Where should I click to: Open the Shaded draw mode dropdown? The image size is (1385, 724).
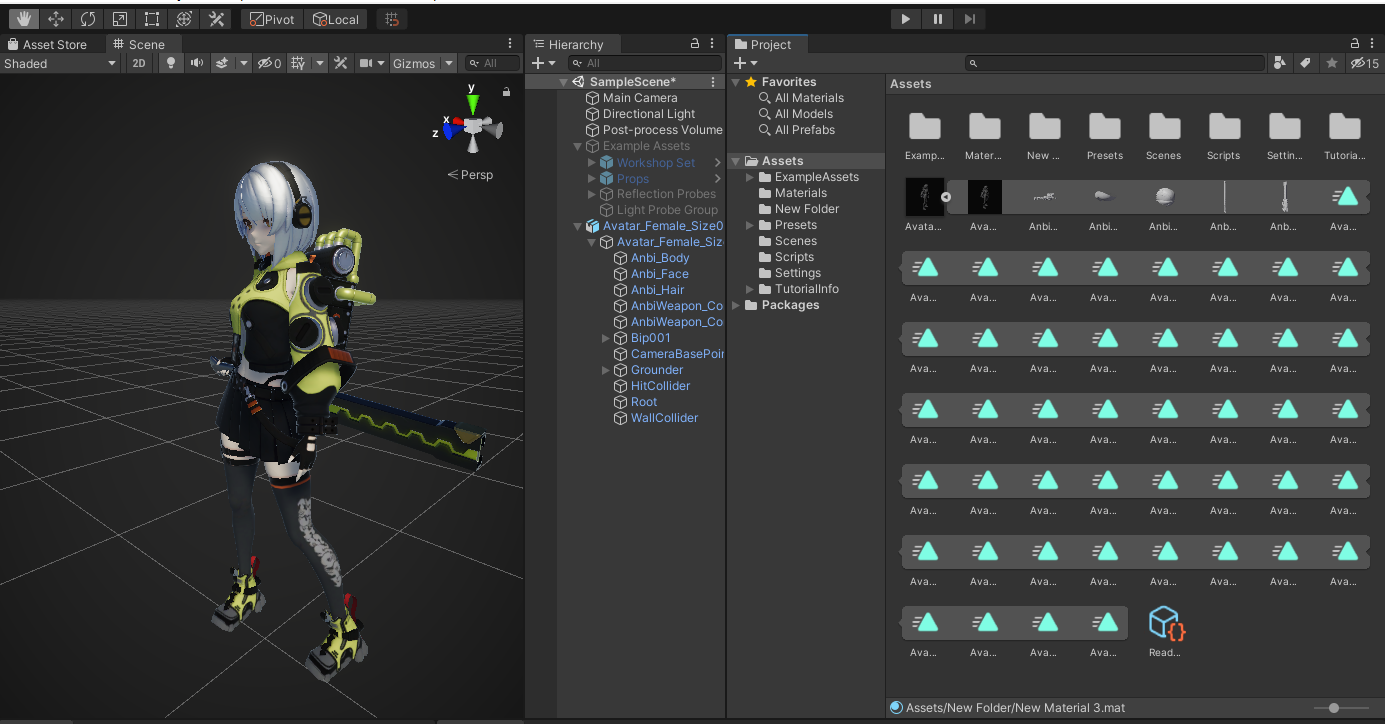click(x=60, y=63)
